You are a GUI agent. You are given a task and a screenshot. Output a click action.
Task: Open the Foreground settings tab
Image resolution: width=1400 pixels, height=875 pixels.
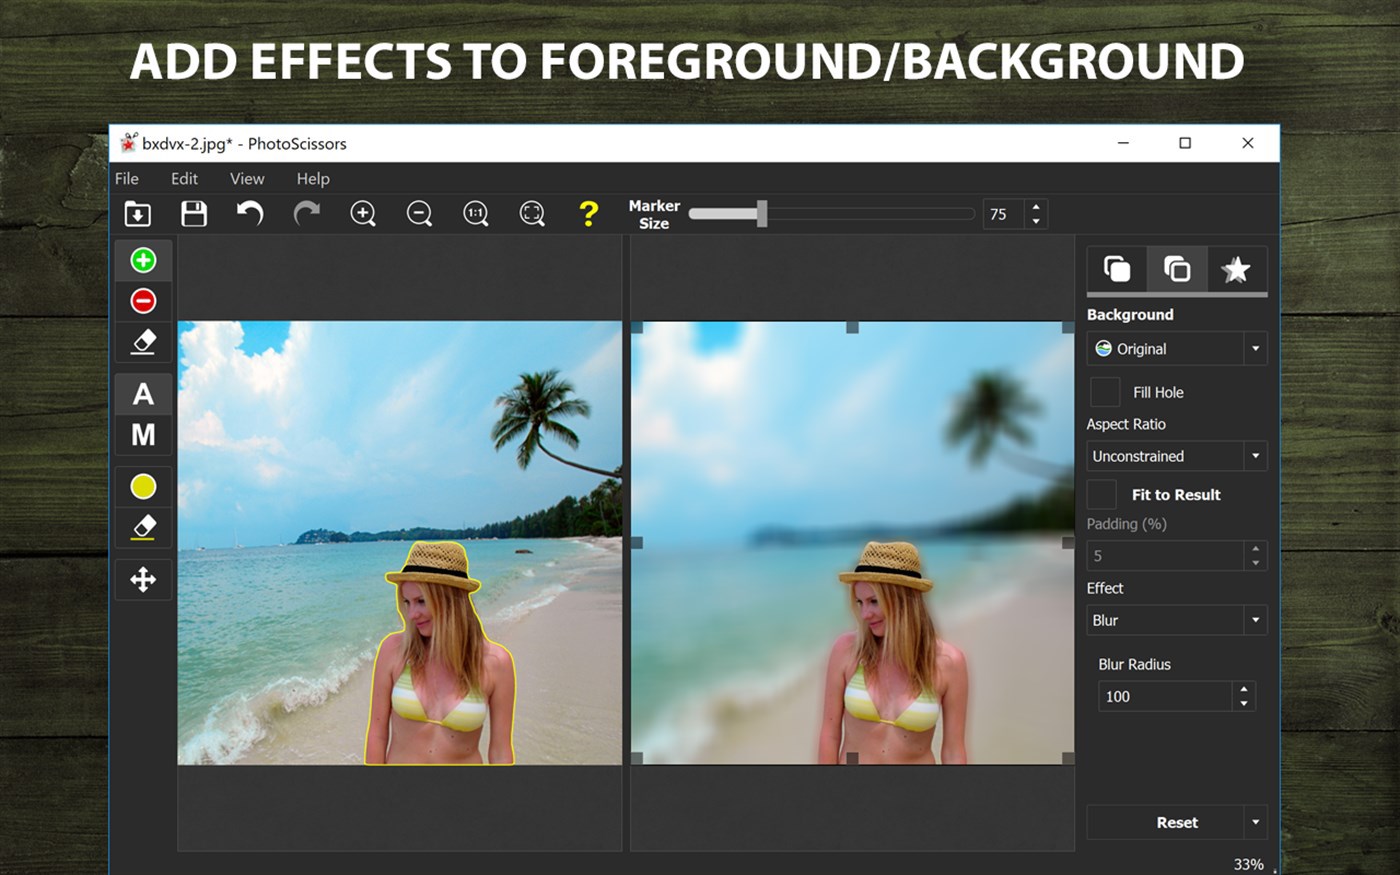pos(1117,269)
